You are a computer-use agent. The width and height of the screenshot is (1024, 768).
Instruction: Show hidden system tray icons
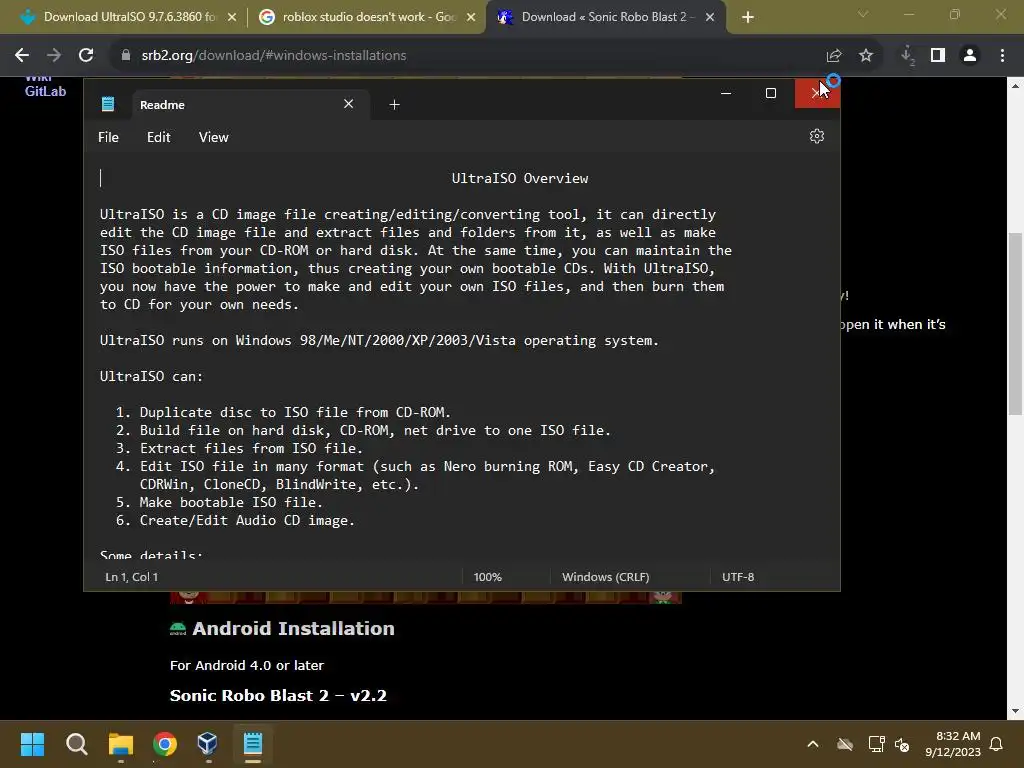[813, 744]
